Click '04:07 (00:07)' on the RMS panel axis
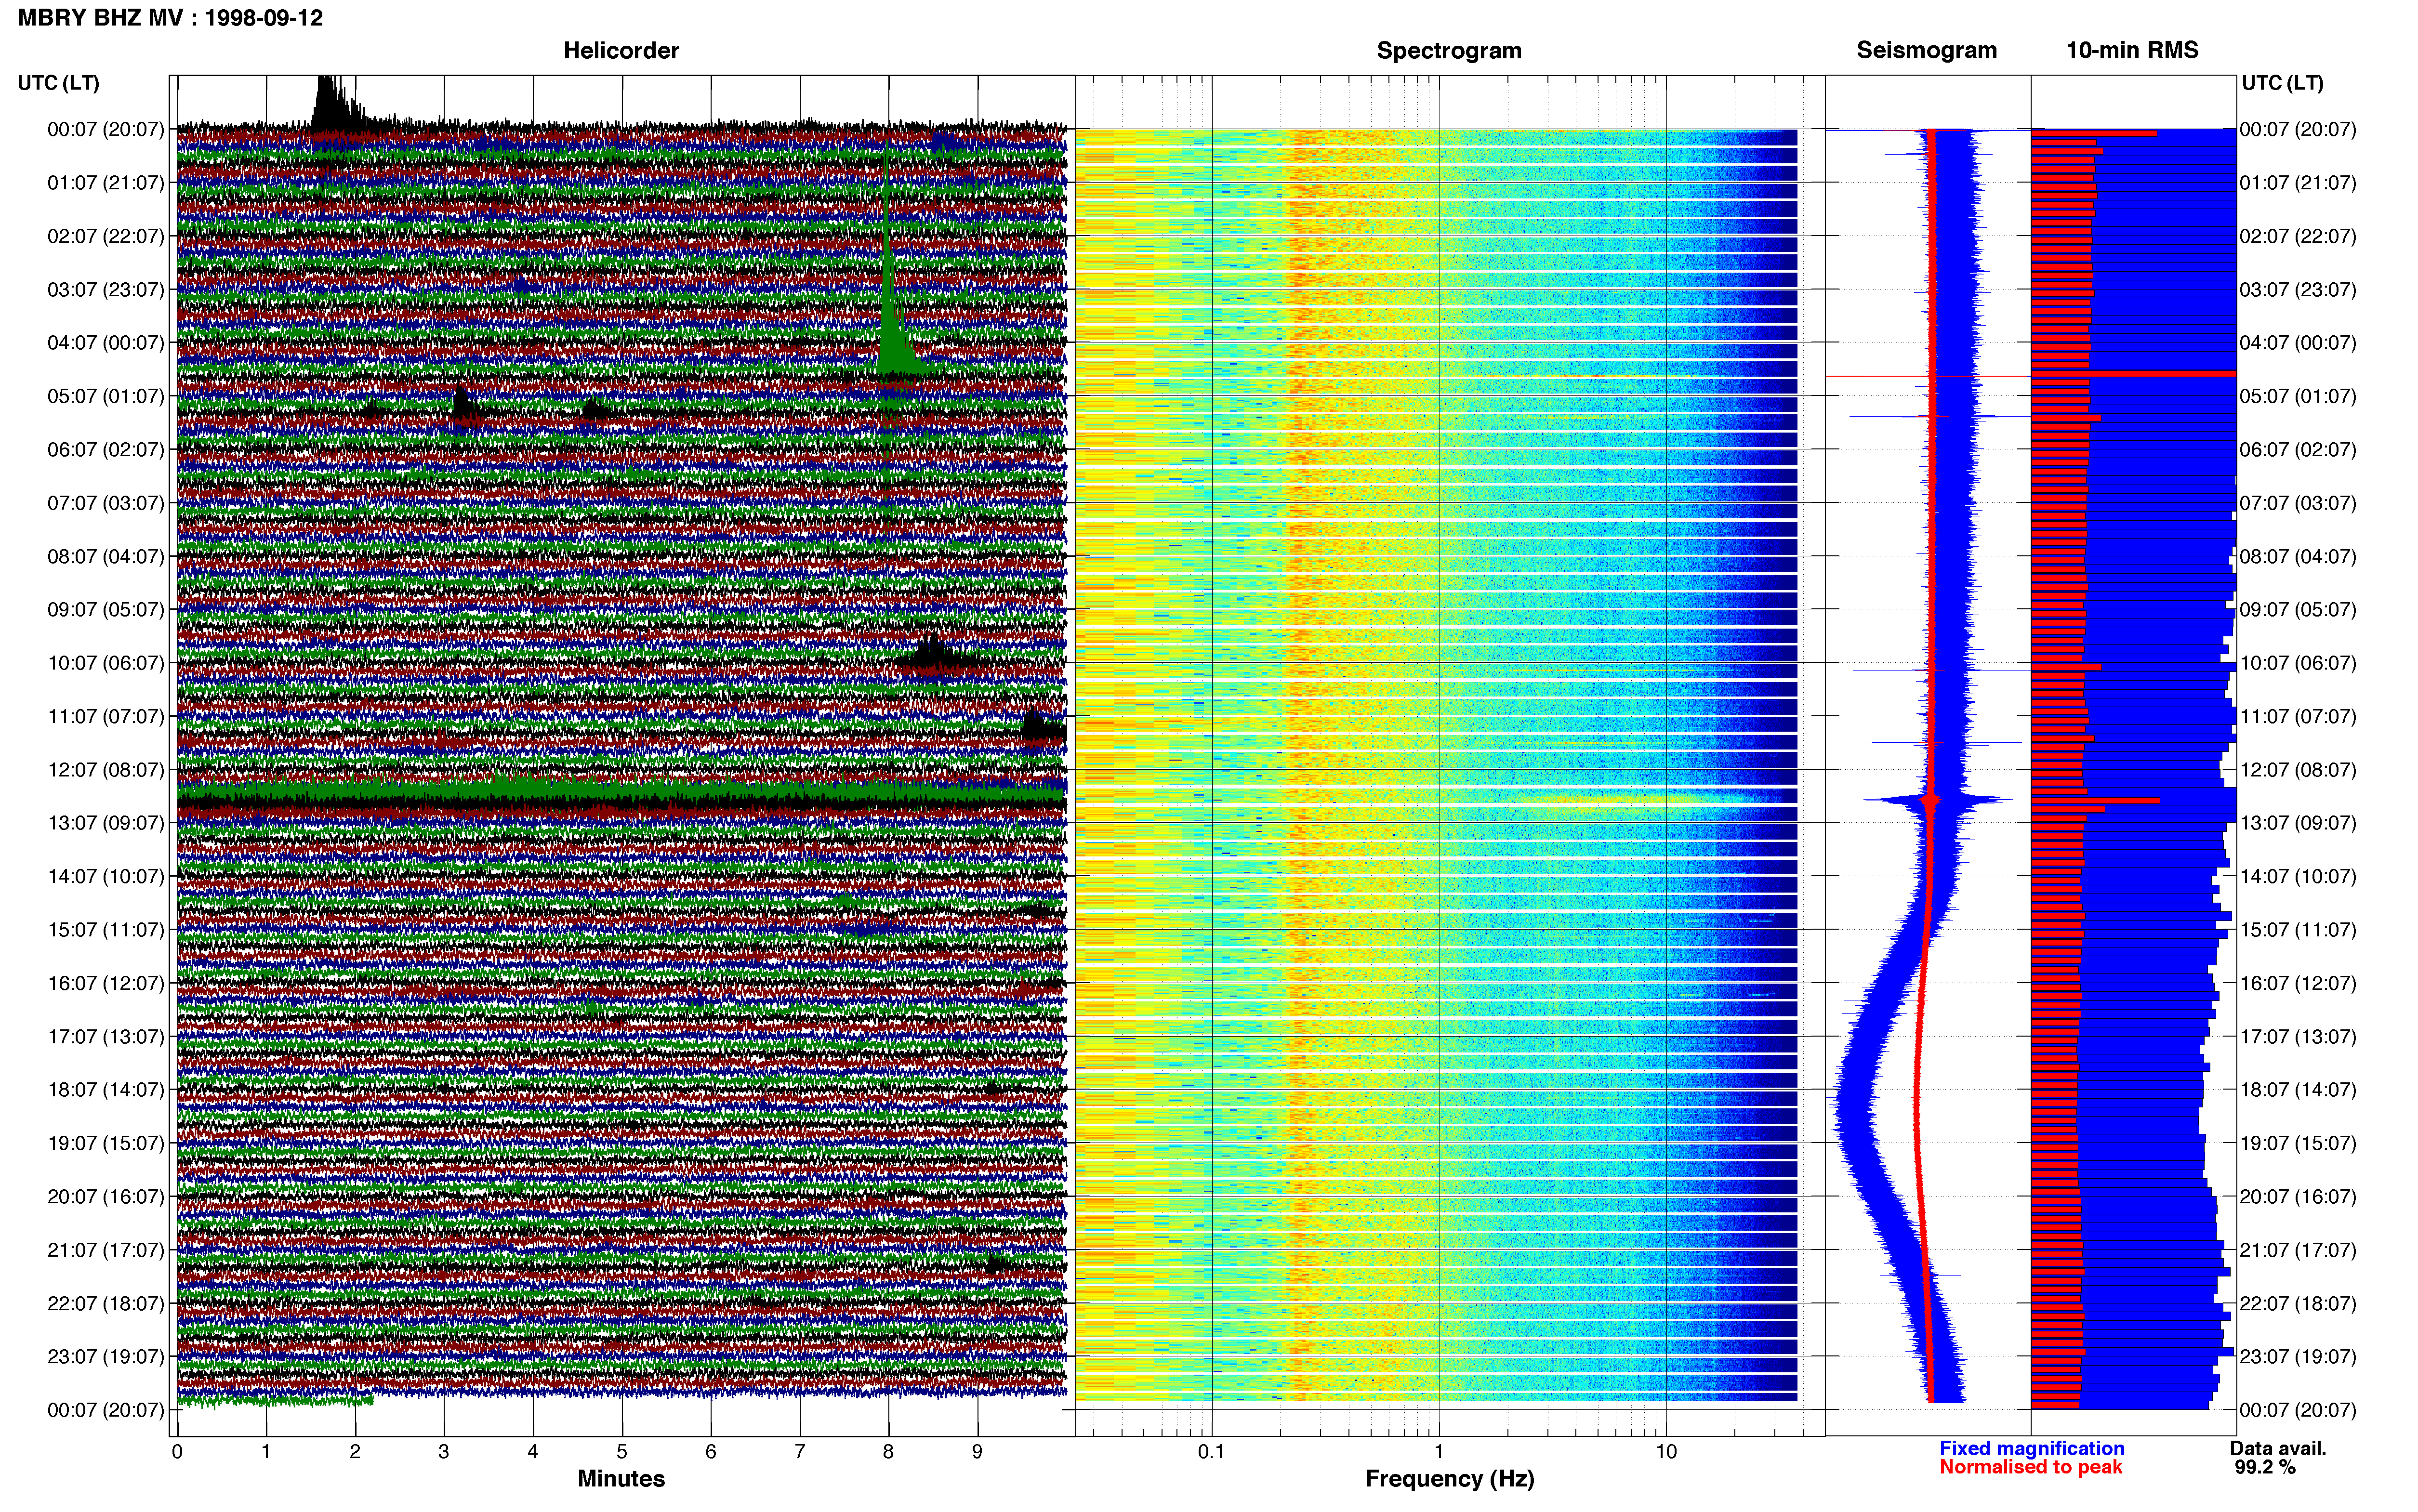Viewport: 2418px width, 1512px height. pyautogui.click(x=2298, y=343)
